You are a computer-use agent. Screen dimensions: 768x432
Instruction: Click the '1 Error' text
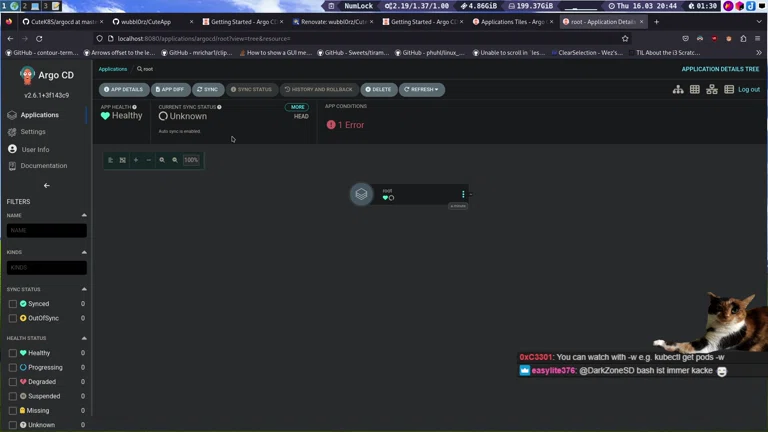pyautogui.click(x=351, y=125)
